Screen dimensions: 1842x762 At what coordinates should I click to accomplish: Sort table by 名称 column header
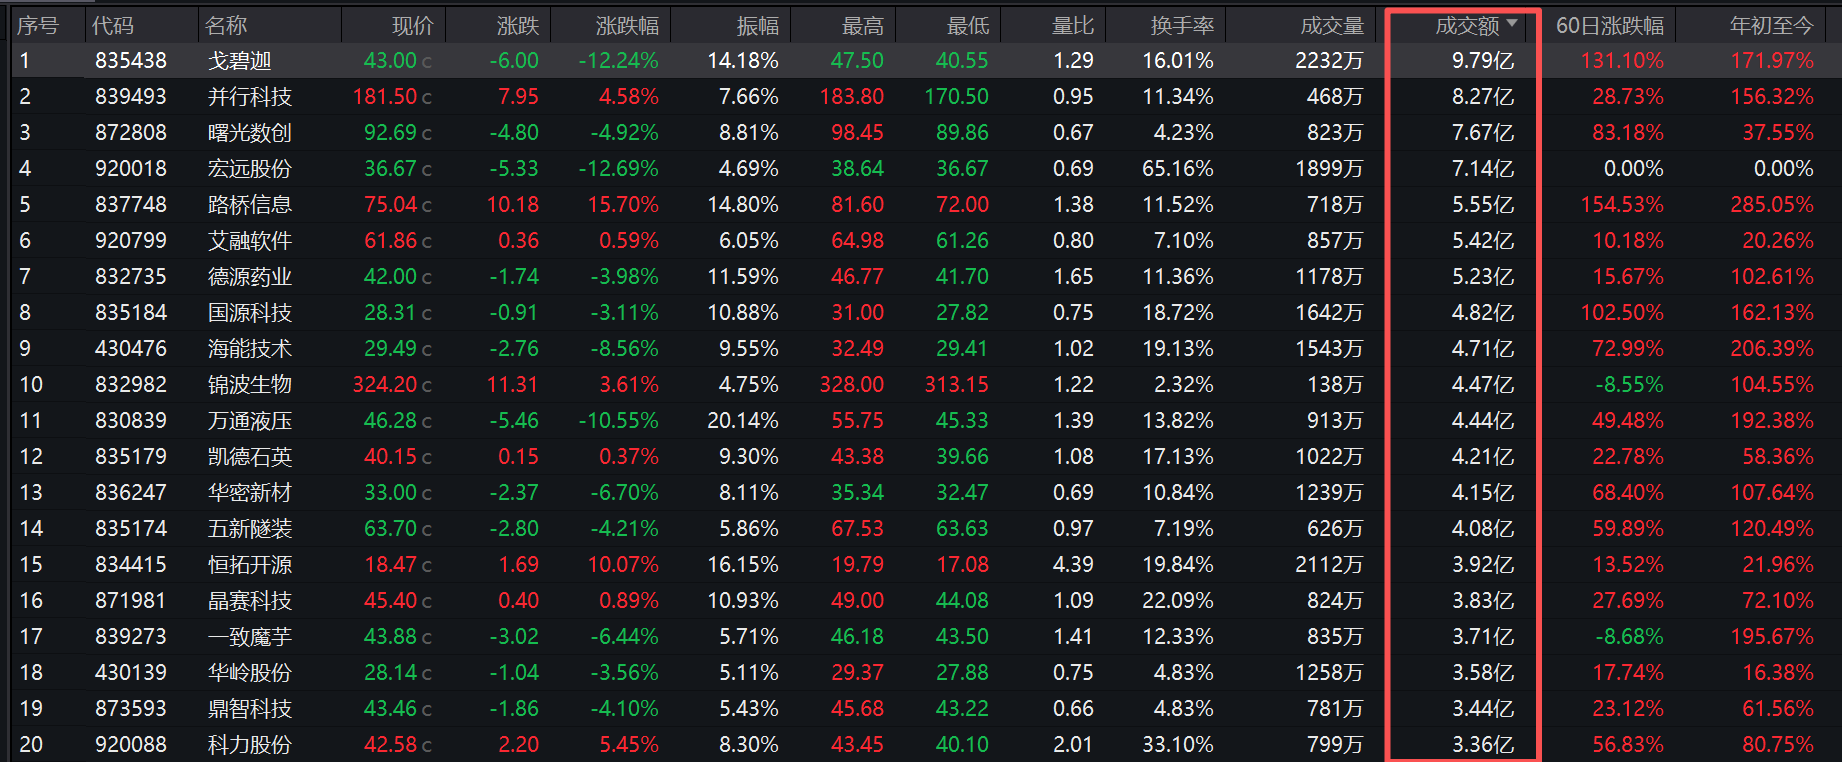[x=226, y=26]
